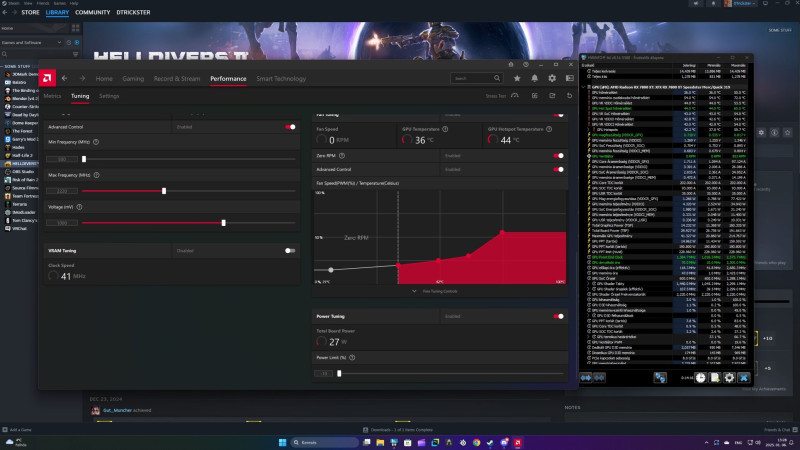
Task: Open Friends & Chat in Steam
Action: (781, 430)
